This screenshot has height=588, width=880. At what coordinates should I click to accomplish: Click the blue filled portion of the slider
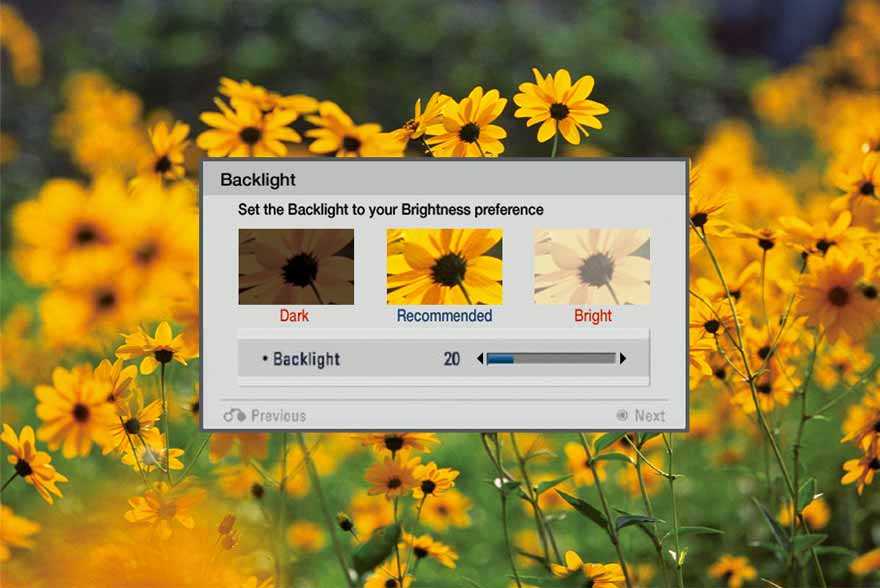pyautogui.click(x=500, y=358)
